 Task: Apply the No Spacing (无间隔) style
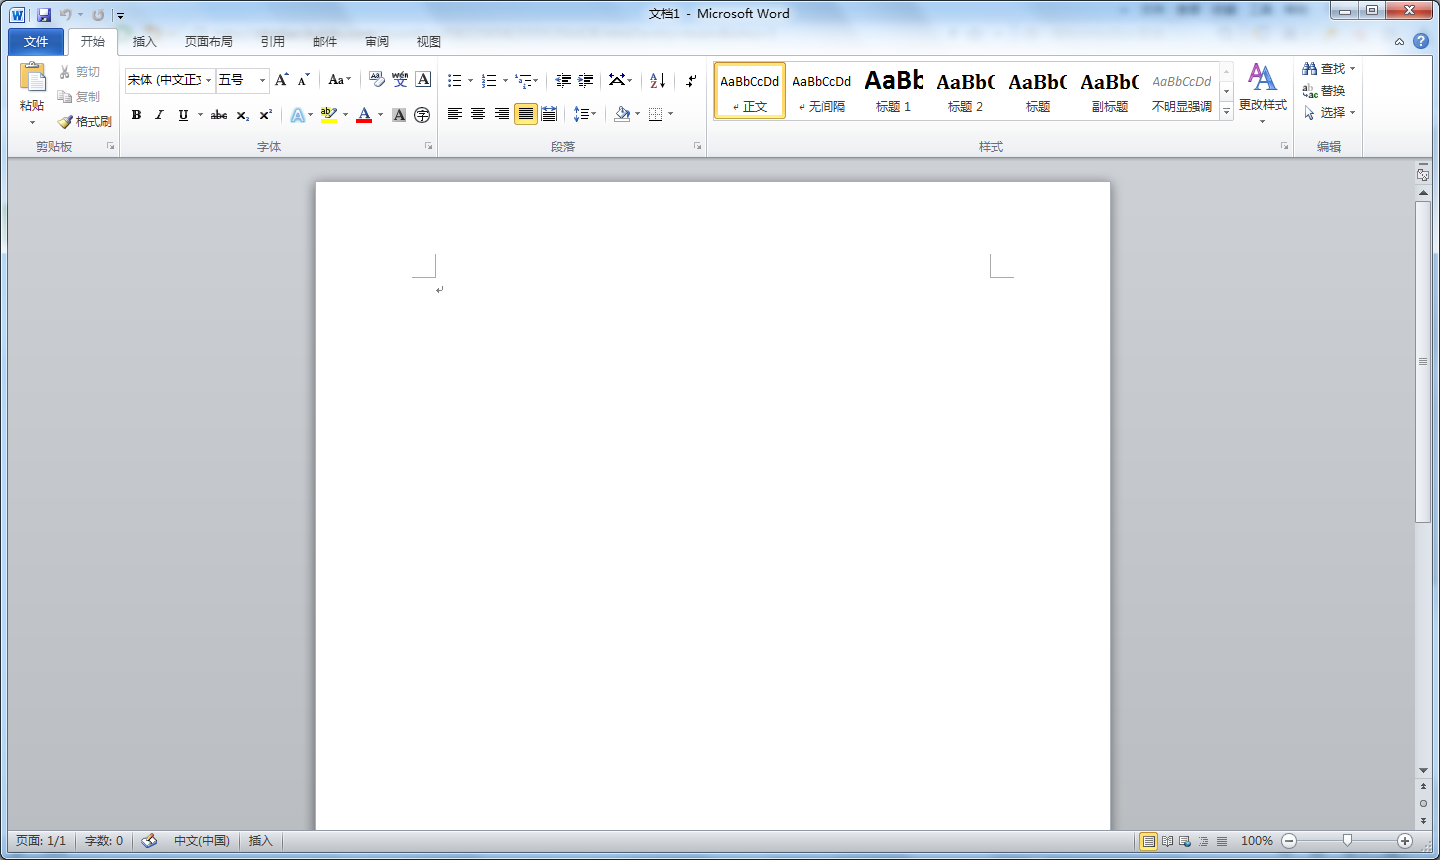click(822, 90)
